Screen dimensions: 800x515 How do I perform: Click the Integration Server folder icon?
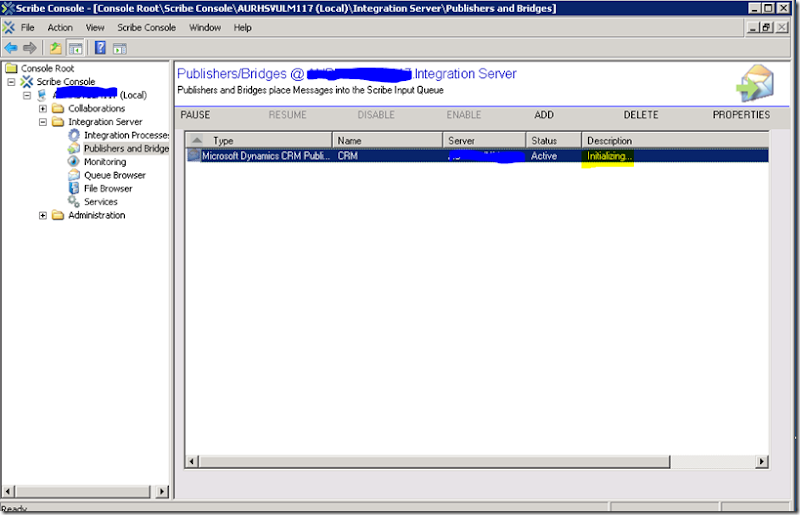[58, 121]
